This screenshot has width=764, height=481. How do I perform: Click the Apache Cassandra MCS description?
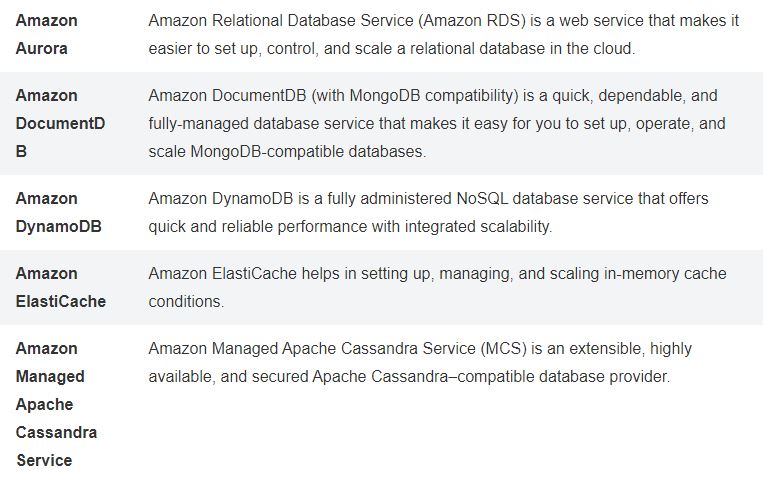(420, 363)
